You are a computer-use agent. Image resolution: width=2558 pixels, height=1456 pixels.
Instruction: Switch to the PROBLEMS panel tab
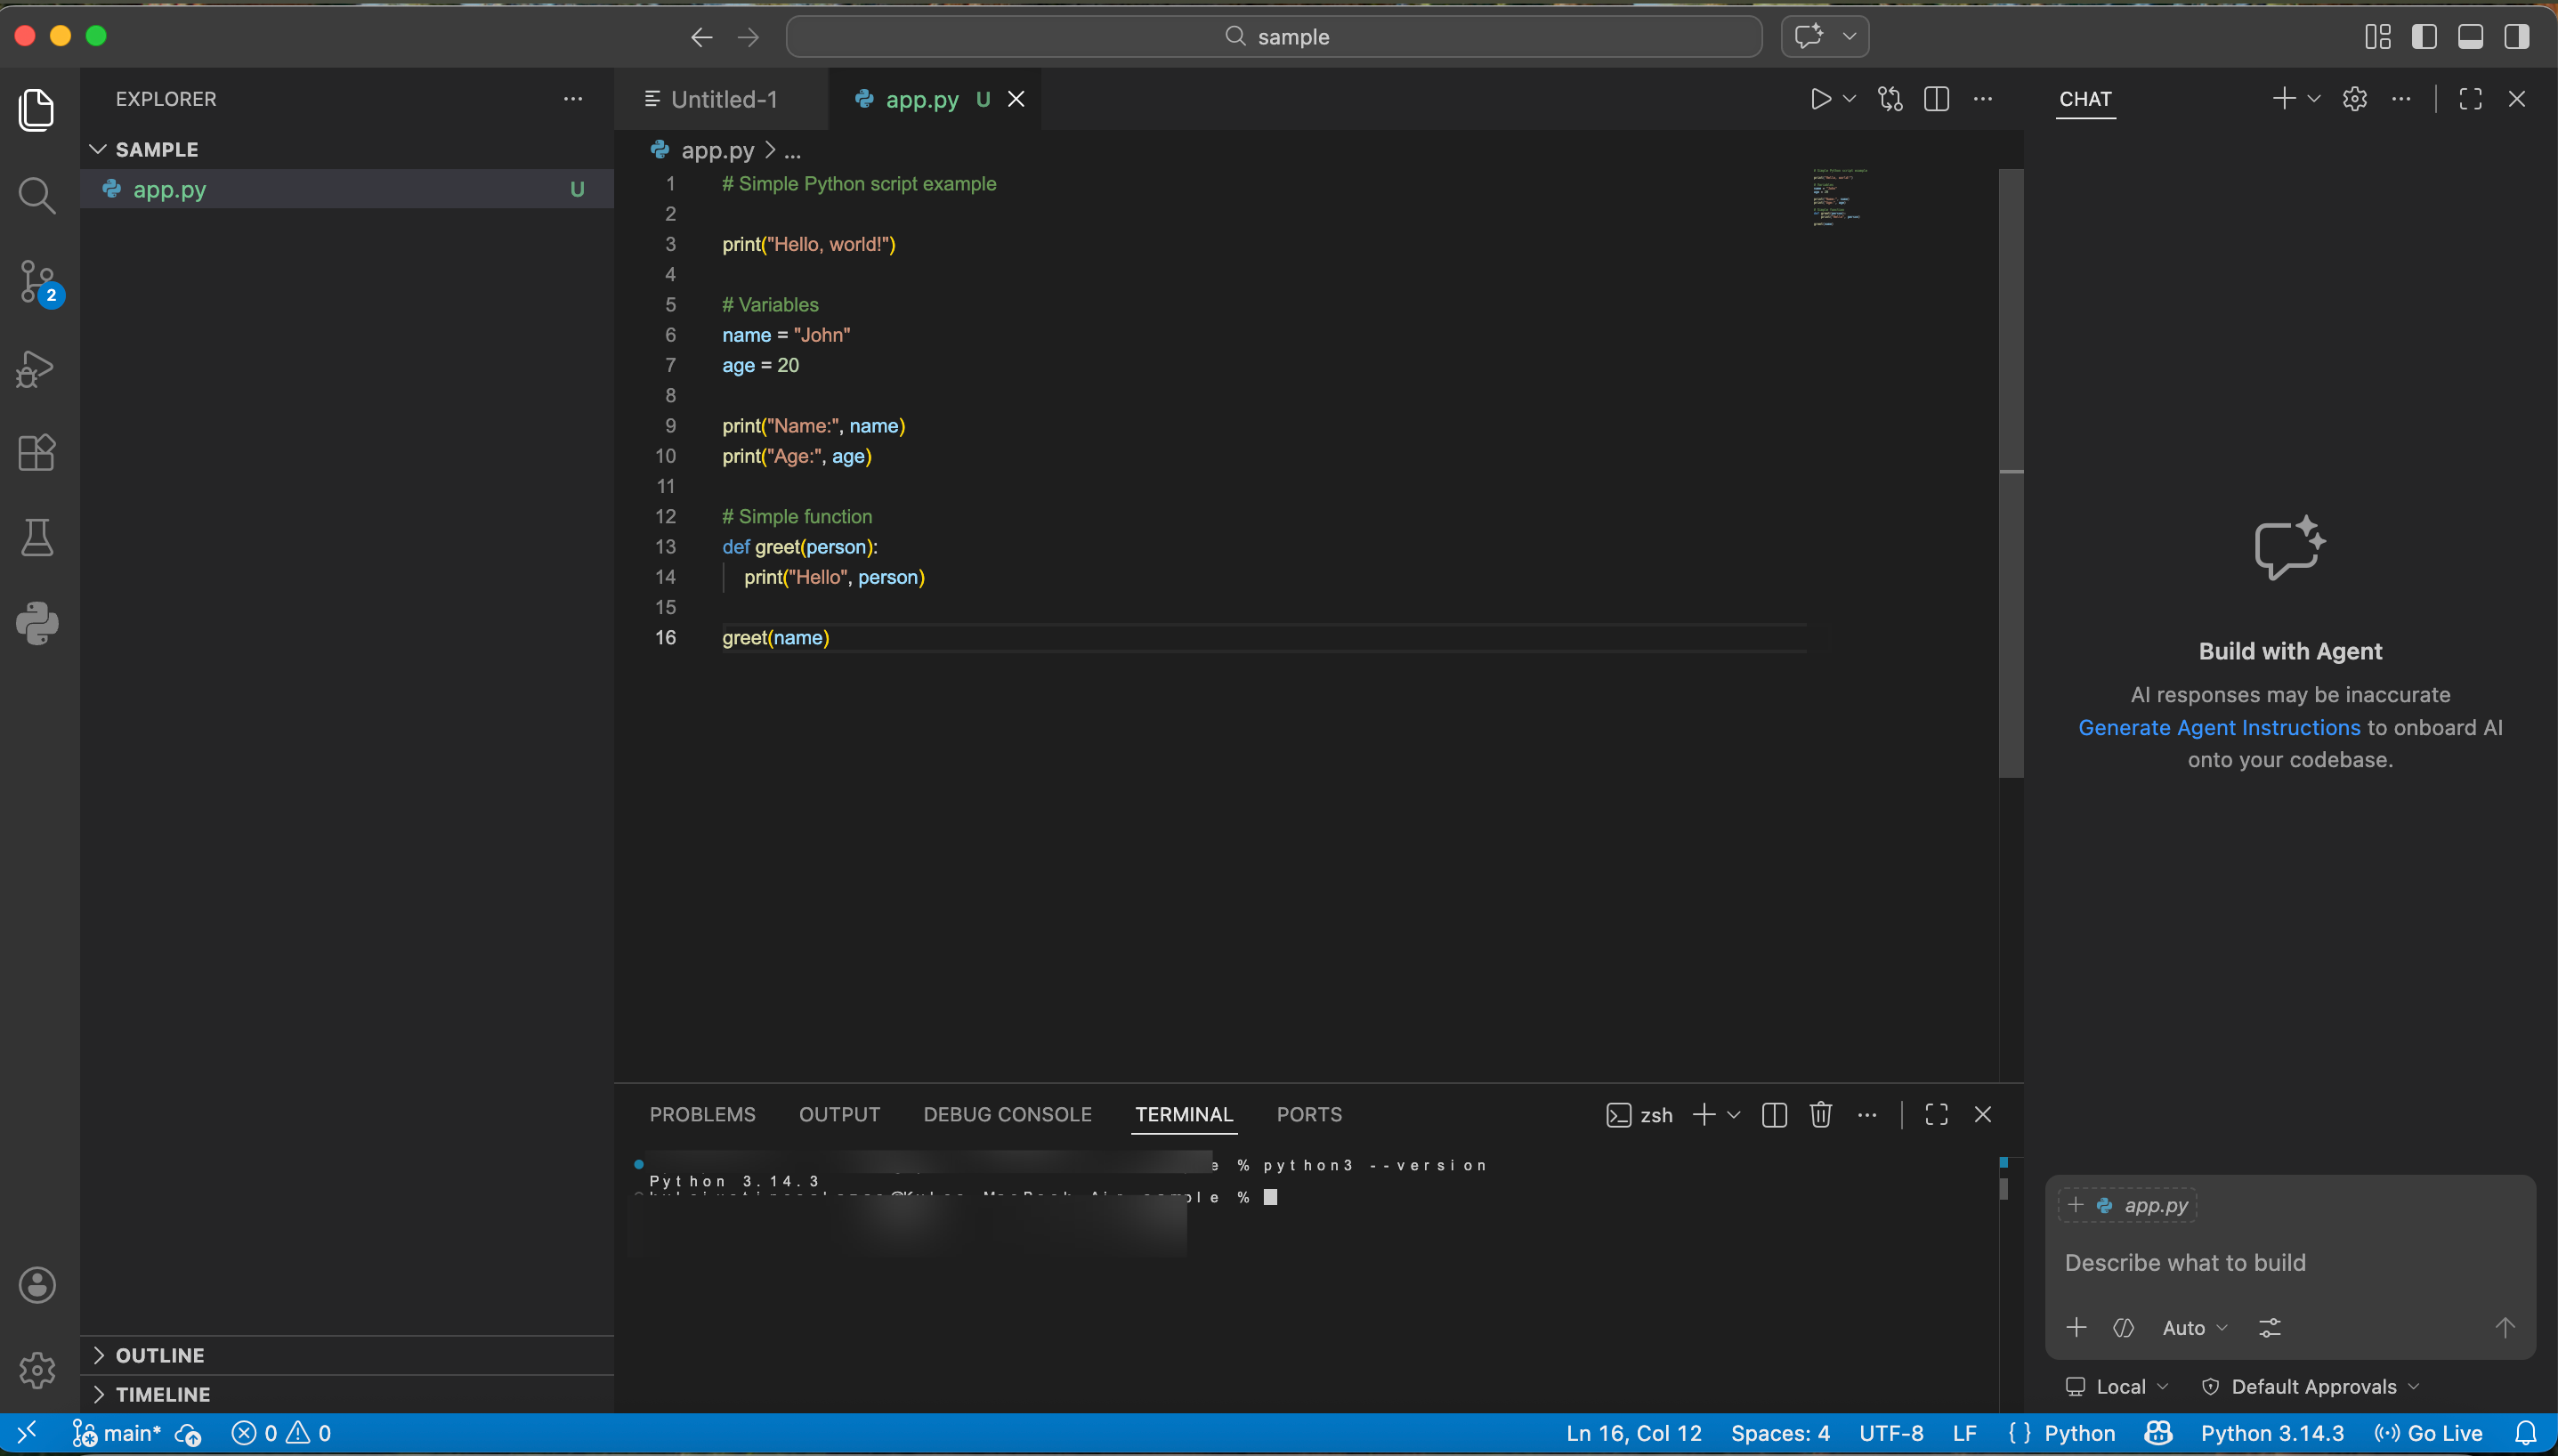[x=702, y=1114]
